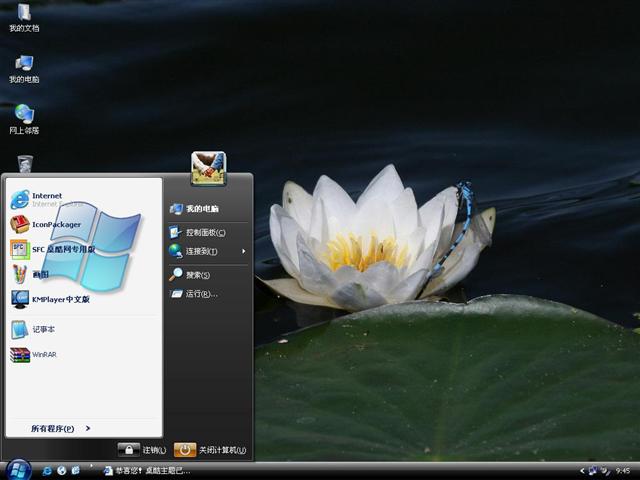Expand hidden system tray icons arrow
Image resolution: width=640 pixels, height=480 pixels.
coord(582,471)
